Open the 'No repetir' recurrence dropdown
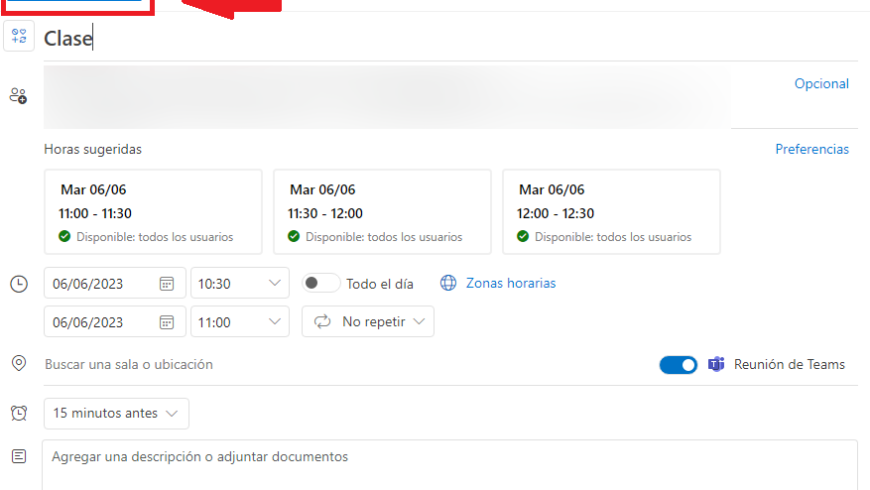The width and height of the screenshot is (870, 490). click(368, 321)
